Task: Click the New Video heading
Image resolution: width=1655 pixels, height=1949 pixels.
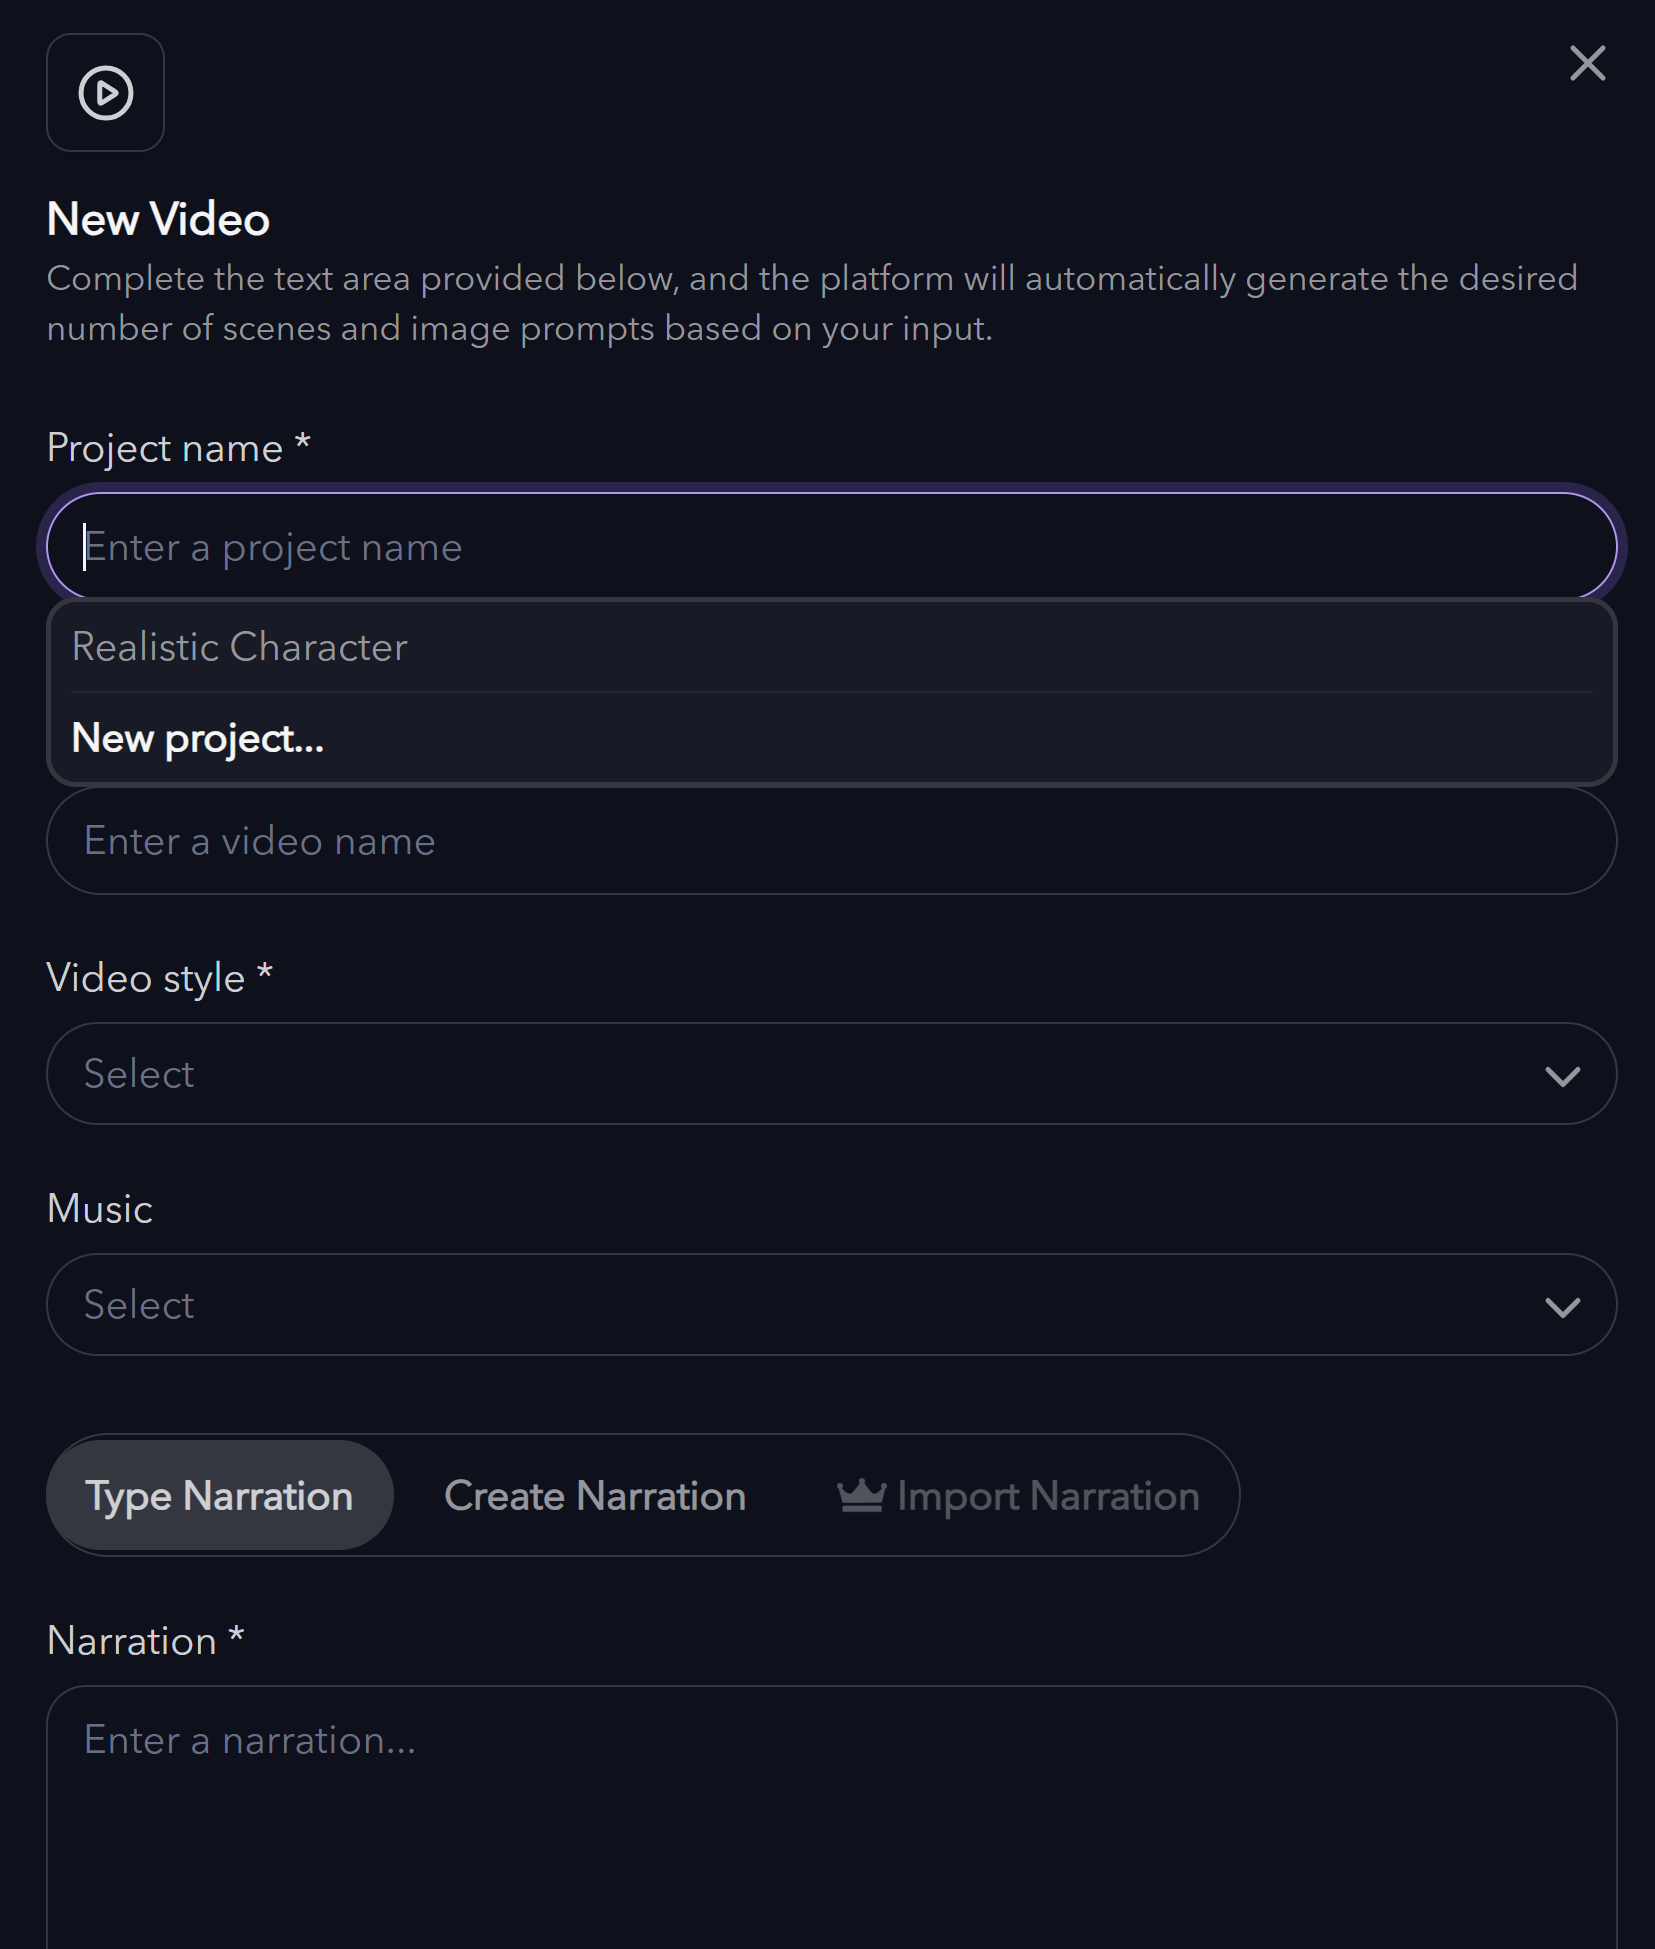Action: click(x=158, y=219)
